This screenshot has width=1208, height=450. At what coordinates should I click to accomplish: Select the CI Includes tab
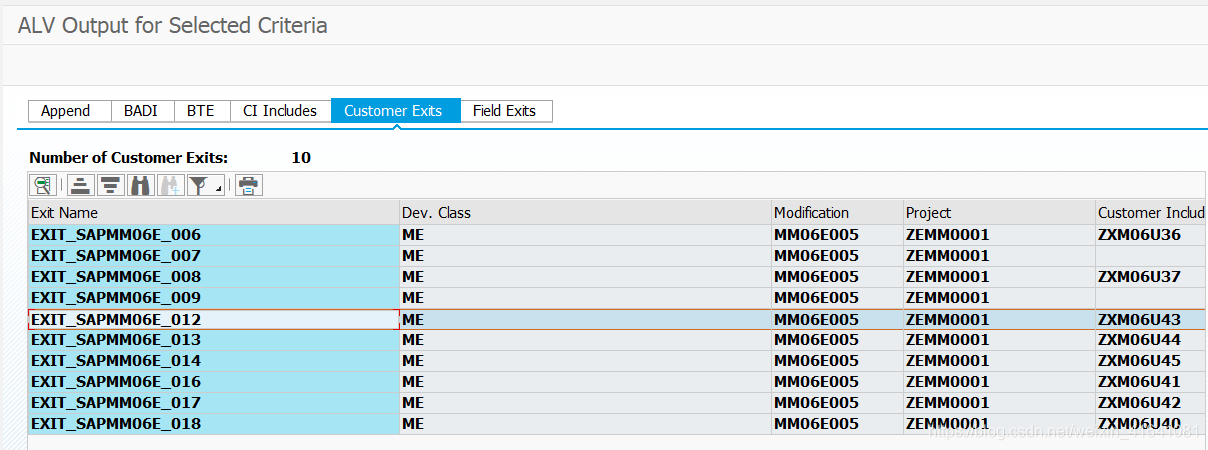[280, 111]
